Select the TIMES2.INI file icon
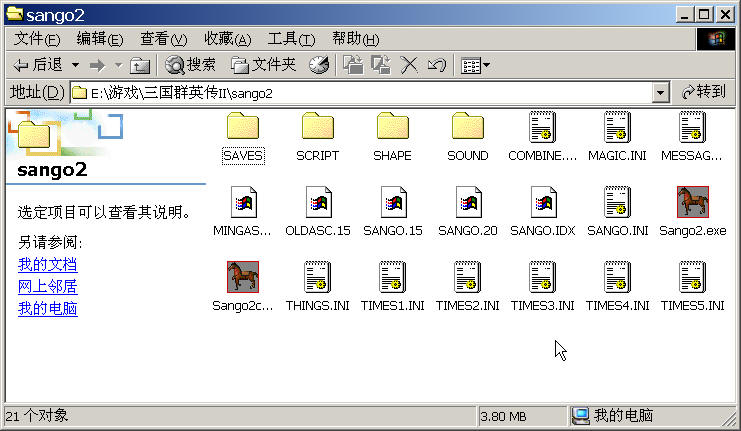 pyautogui.click(x=467, y=277)
